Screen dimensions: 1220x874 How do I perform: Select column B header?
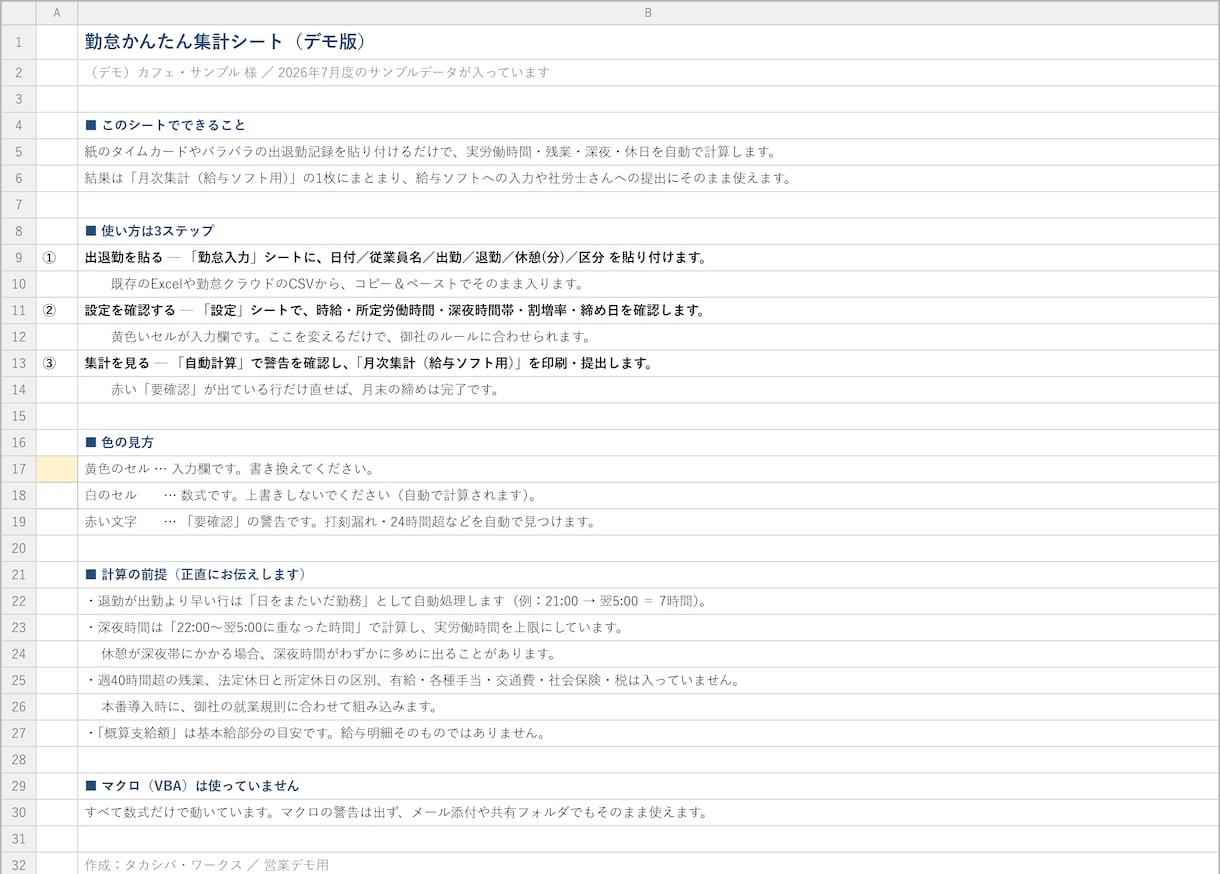[x=648, y=12]
